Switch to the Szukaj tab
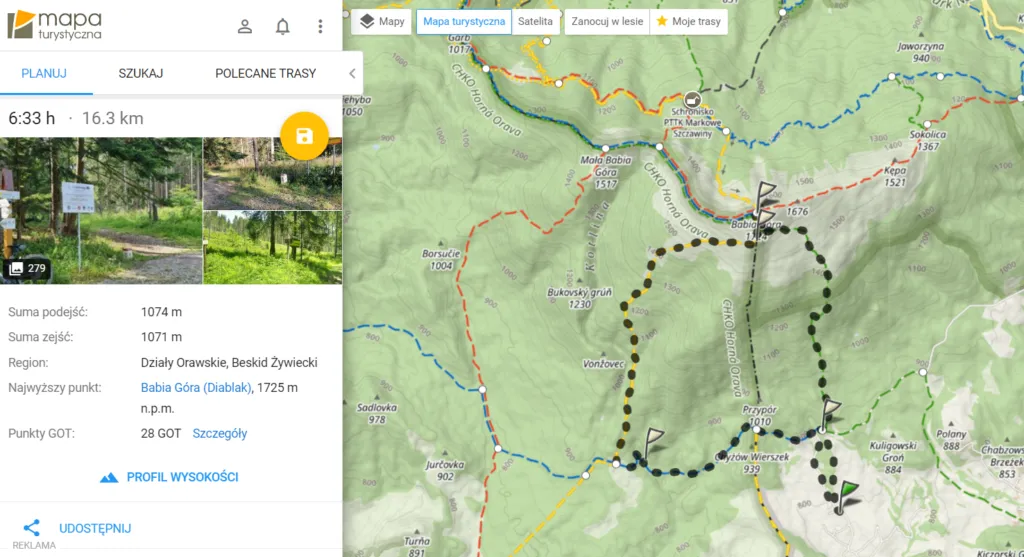The height and width of the screenshot is (557, 1024). click(x=141, y=73)
